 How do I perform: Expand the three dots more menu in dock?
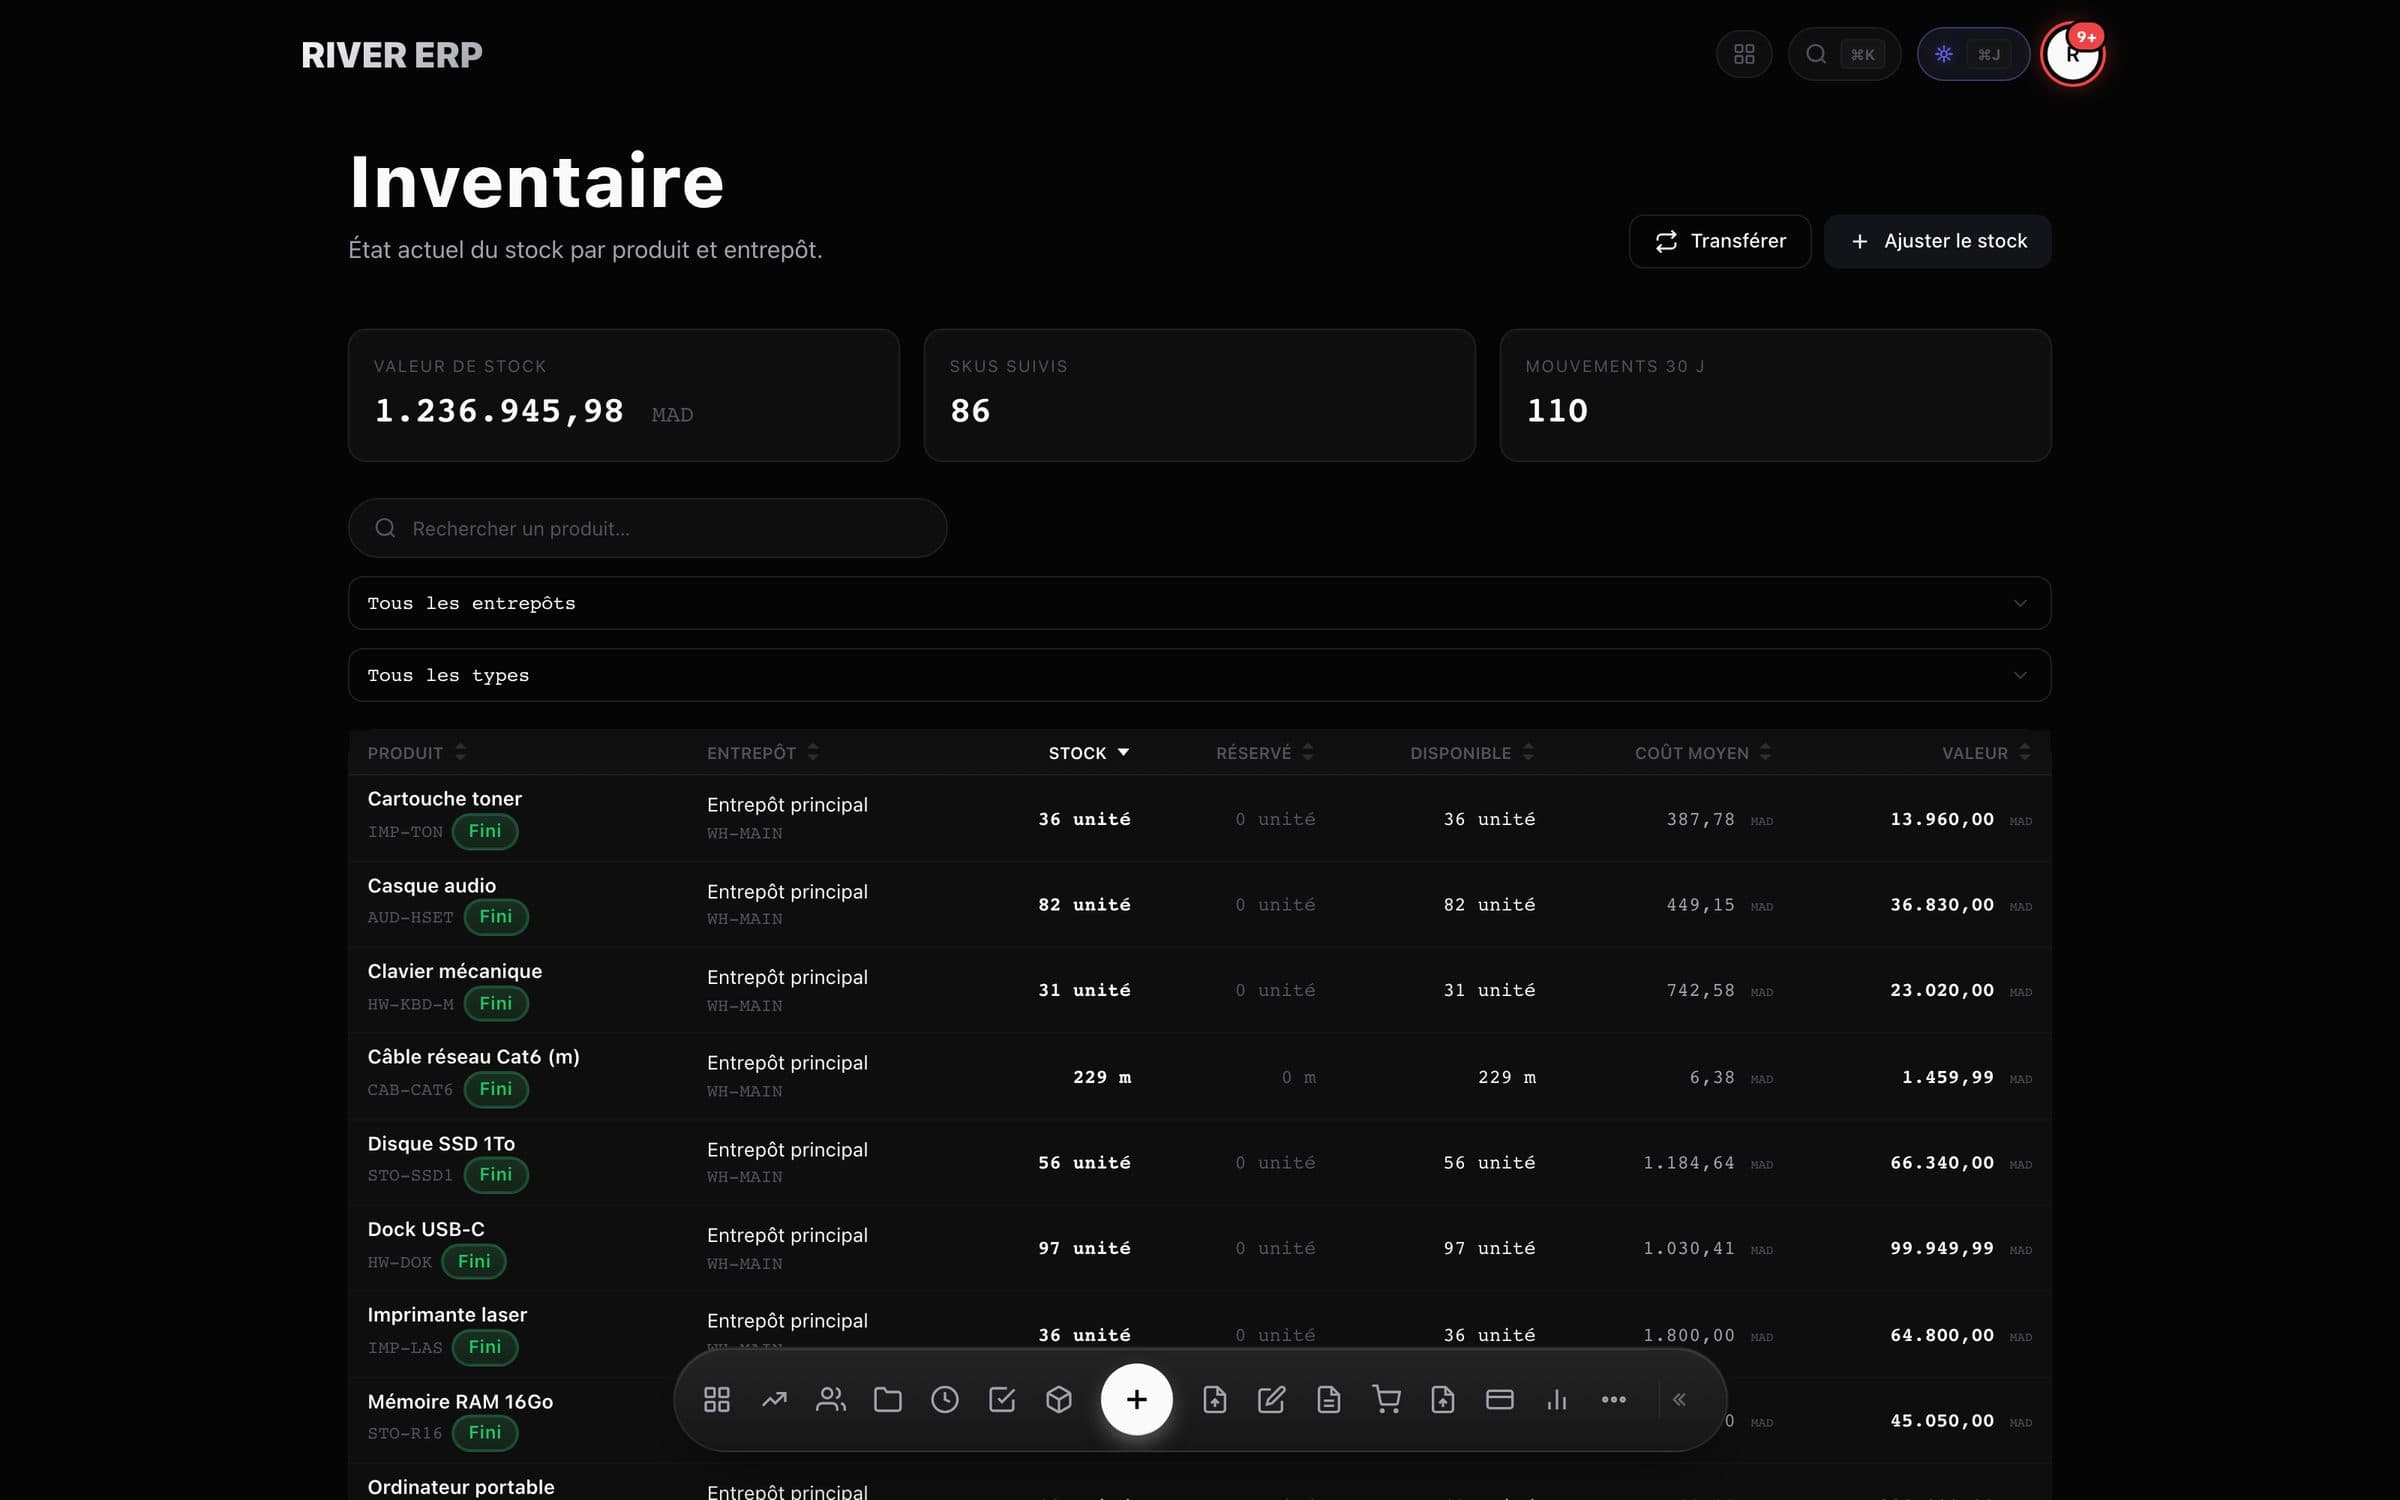(x=1614, y=1399)
